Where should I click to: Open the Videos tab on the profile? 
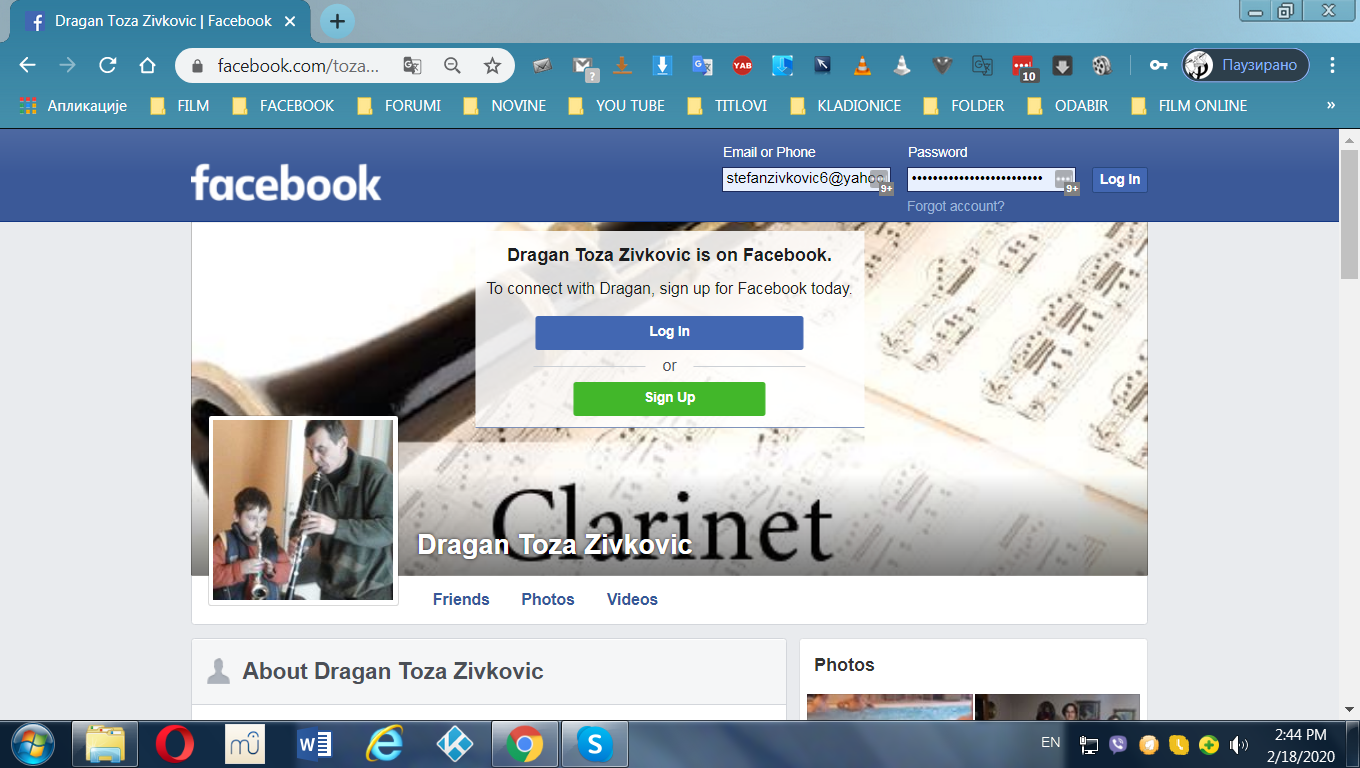(x=632, y=600)
